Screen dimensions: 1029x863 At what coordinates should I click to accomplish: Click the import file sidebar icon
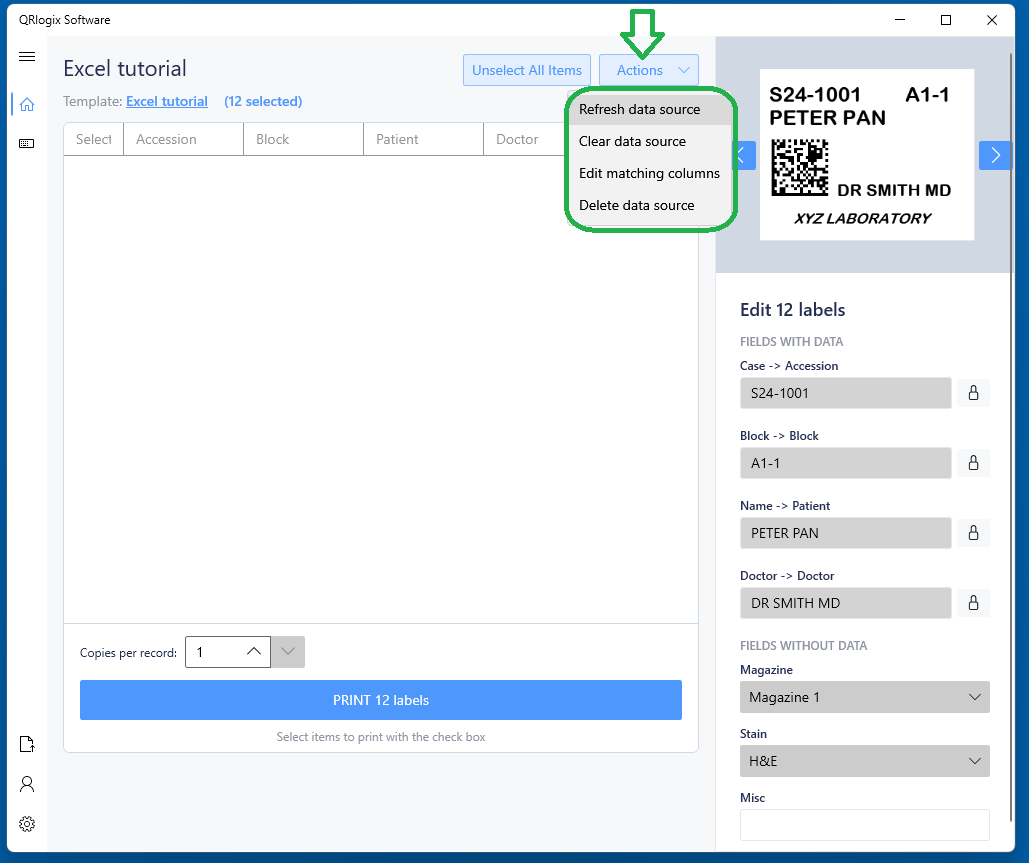[27, 744]
